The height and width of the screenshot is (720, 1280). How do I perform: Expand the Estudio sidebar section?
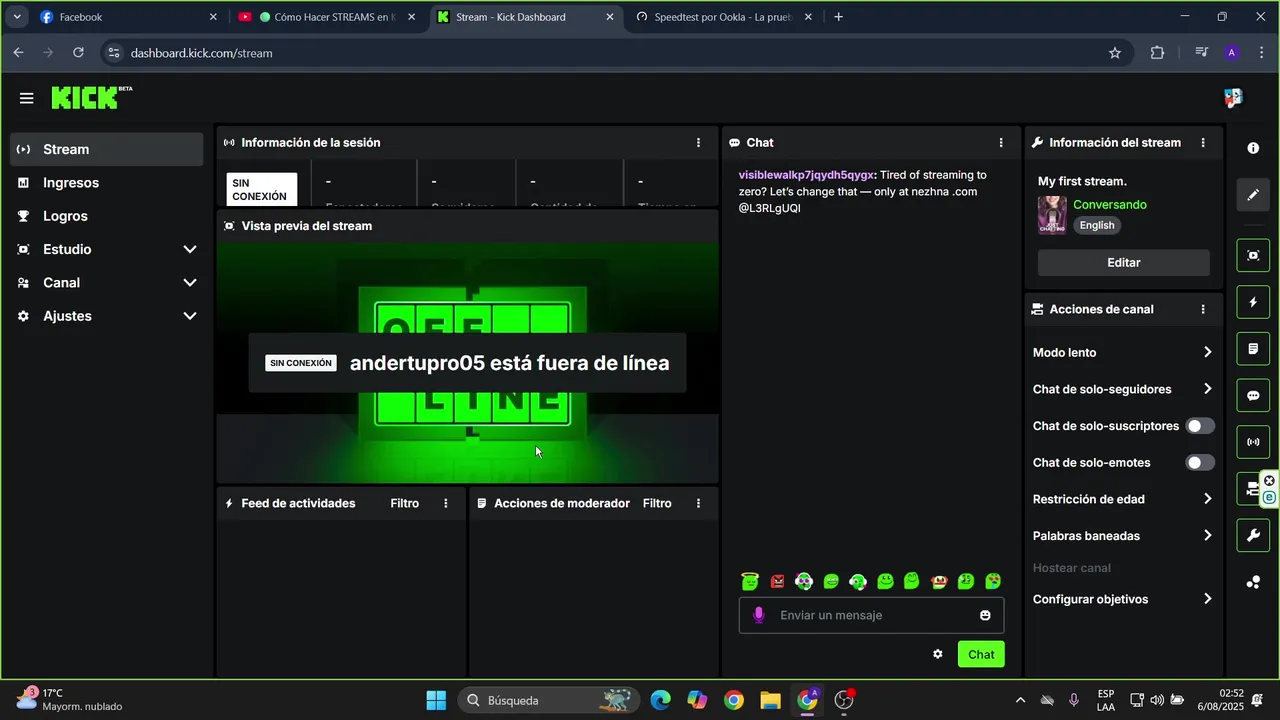pos(107,249)
